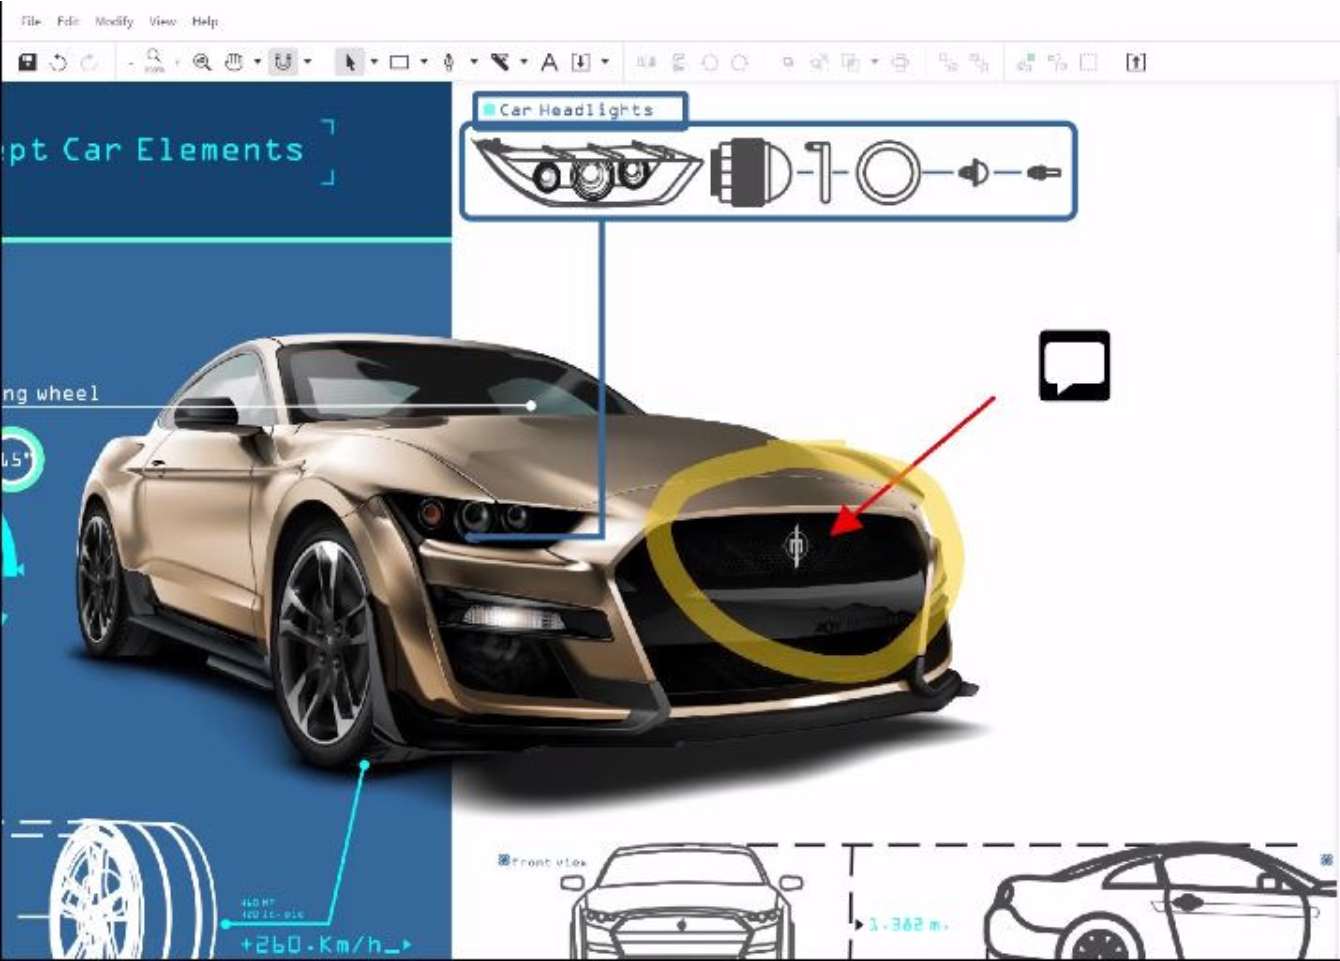Open the pen tool options dropdown arrow
1340x961 pixels.
click(473, 62)
